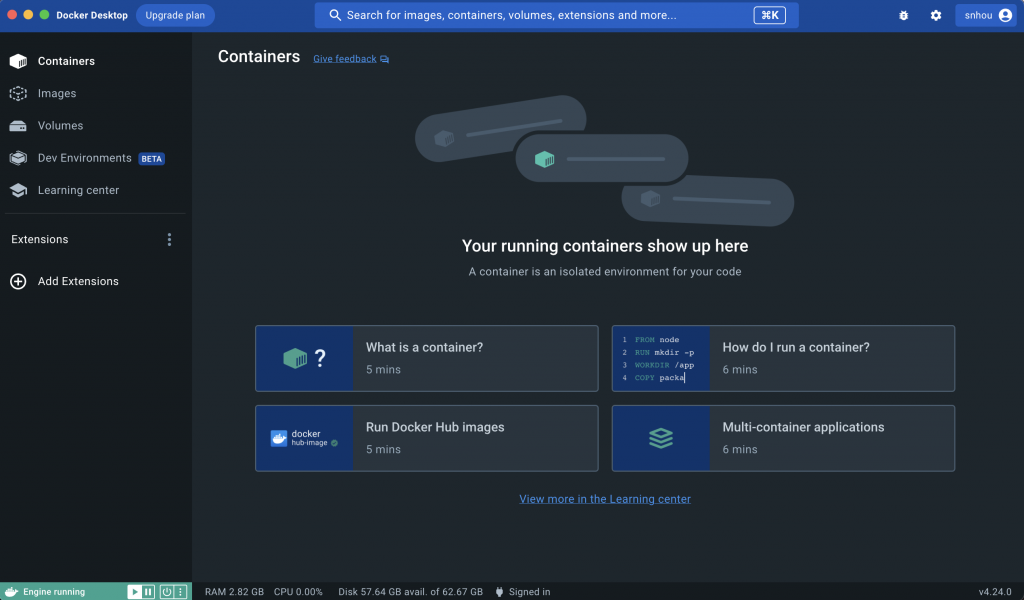Screen dimensions: 1024x600
Task: Follow View more in the Learning center
Action: coord(605,499)
